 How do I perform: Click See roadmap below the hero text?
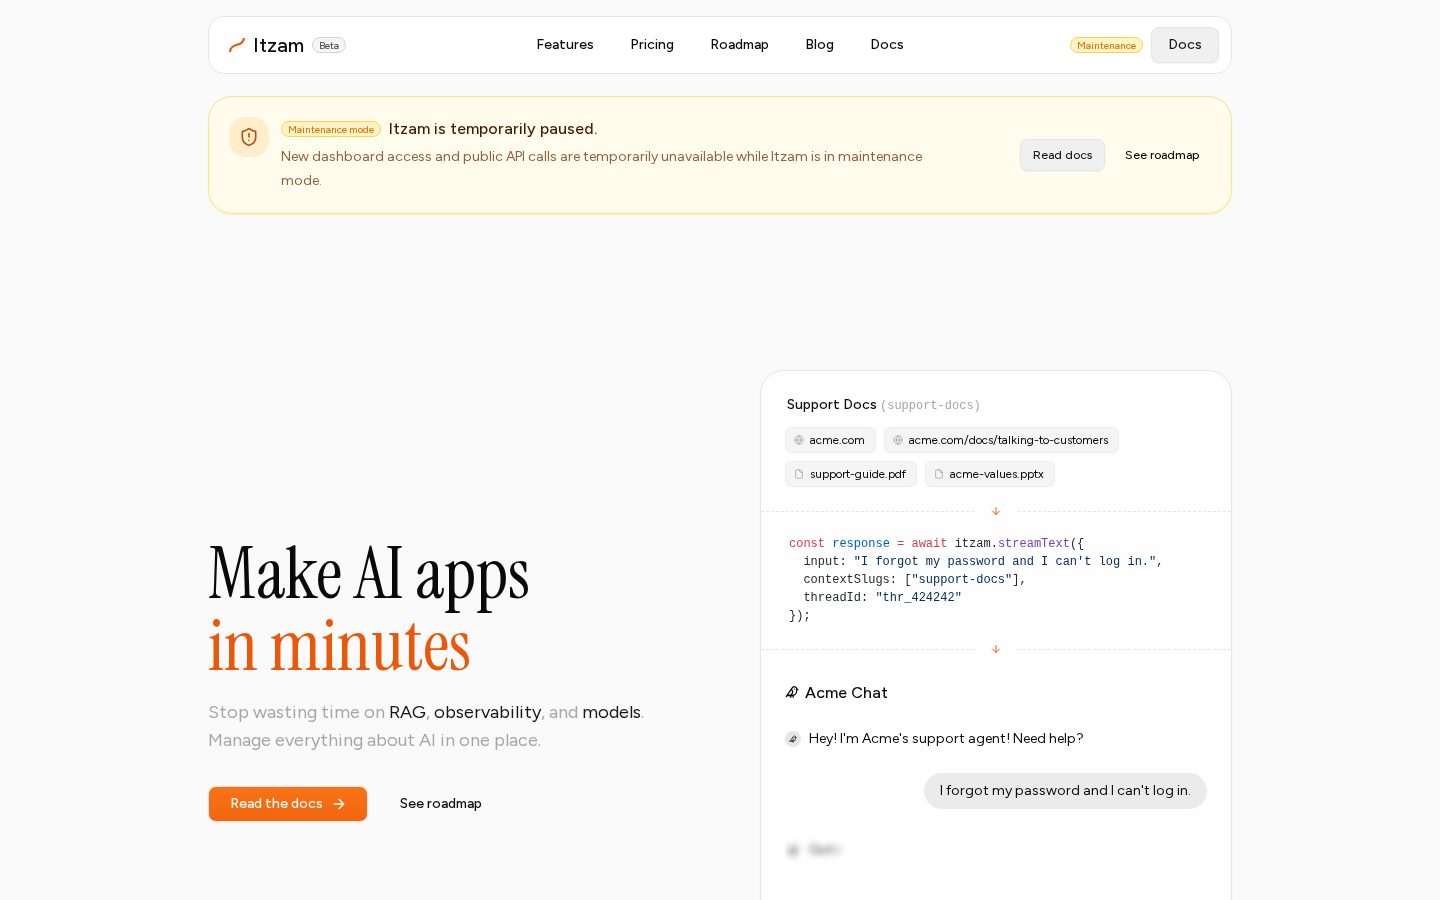pyautogui.click(x=441, y=804)
